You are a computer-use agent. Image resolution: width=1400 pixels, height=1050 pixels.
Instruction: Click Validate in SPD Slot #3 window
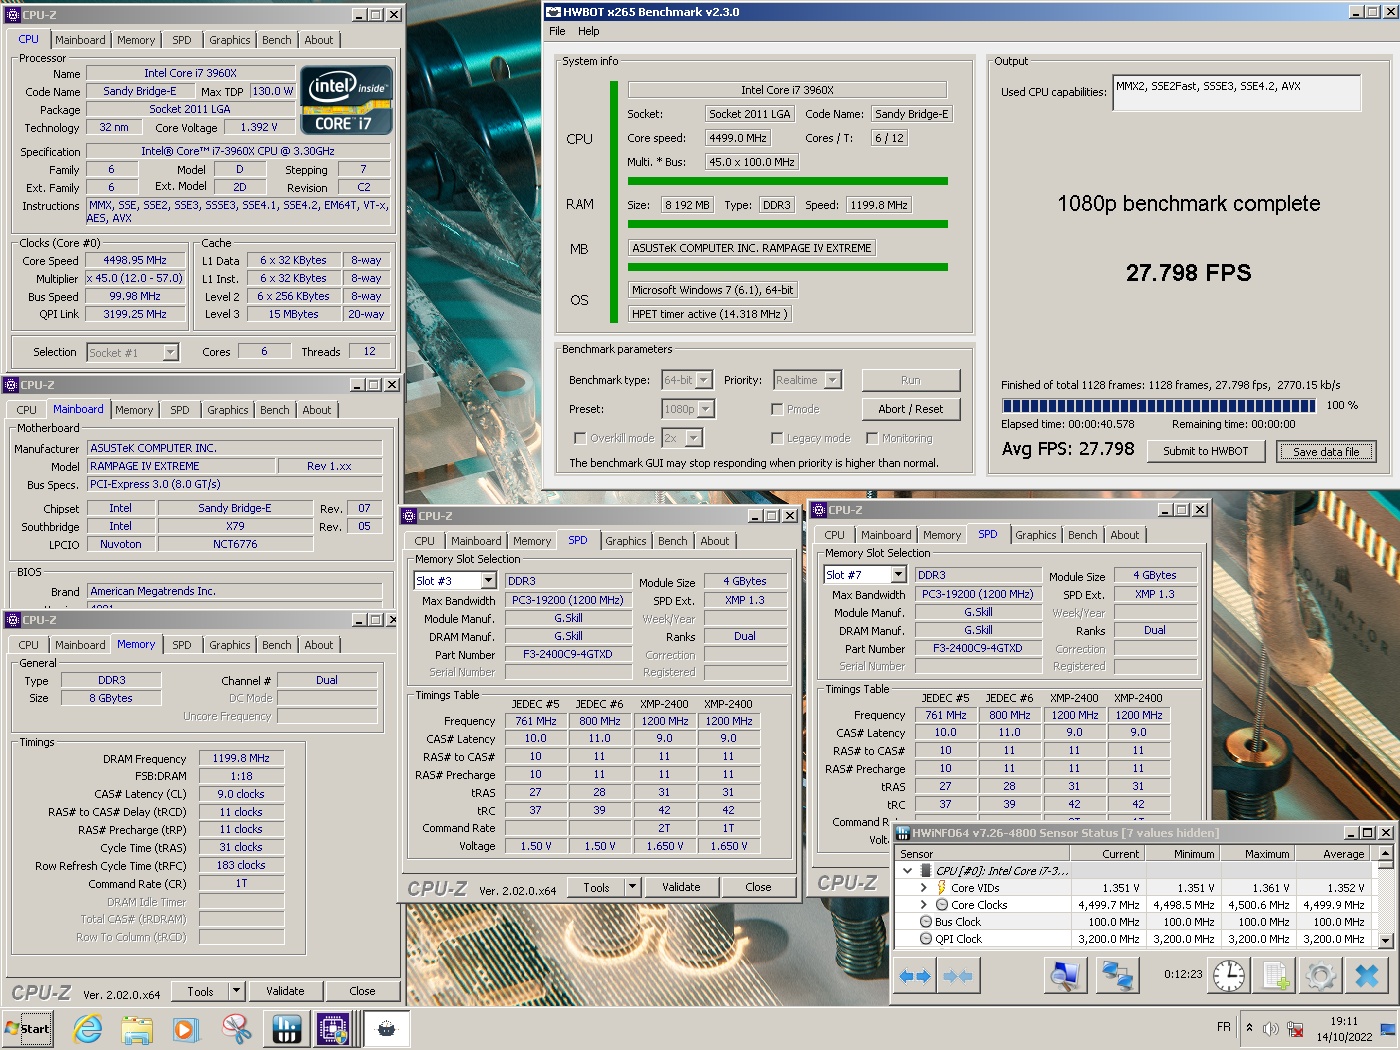[x=681, y=887]
